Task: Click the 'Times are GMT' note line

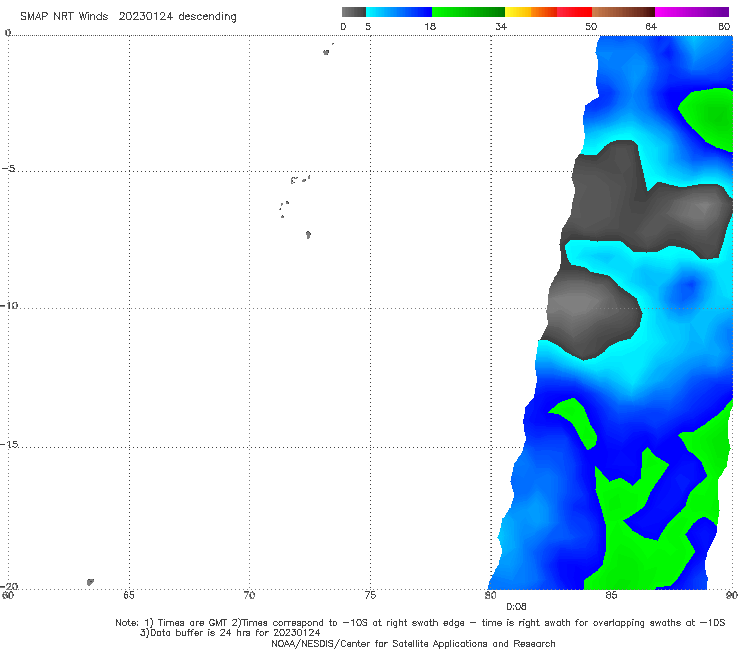Action: click(420, 623)
